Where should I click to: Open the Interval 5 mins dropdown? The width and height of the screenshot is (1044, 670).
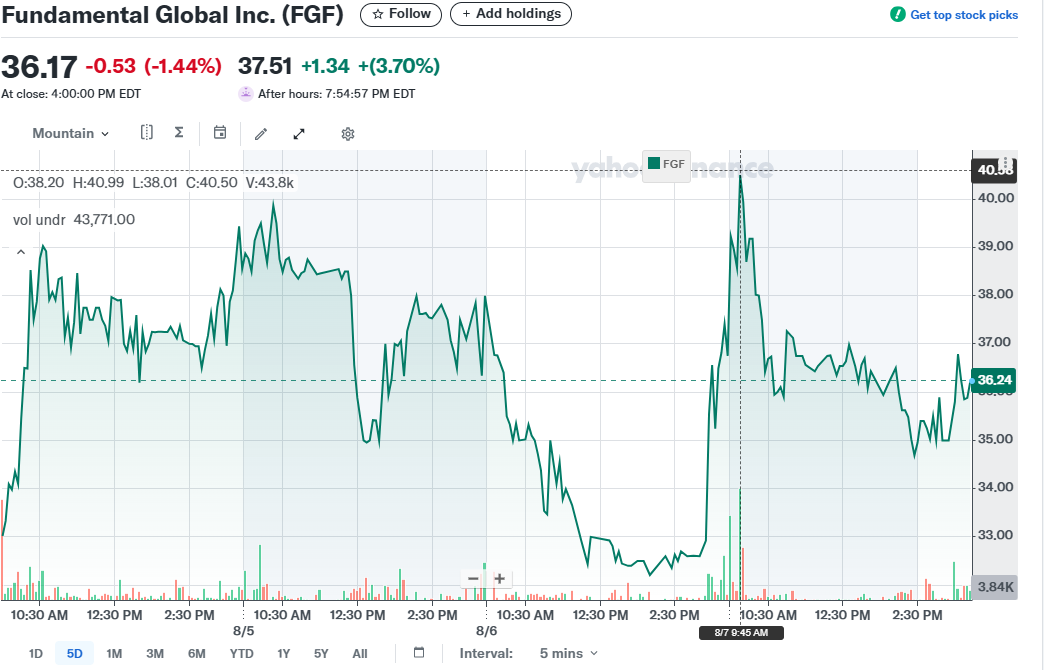click(569, 653)
